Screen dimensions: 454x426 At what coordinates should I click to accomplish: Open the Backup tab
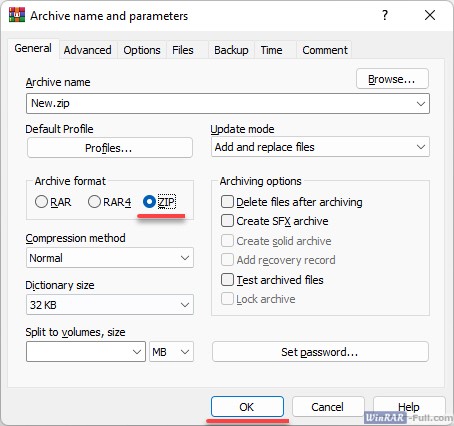pyautogui.click(x=231, y=50)
